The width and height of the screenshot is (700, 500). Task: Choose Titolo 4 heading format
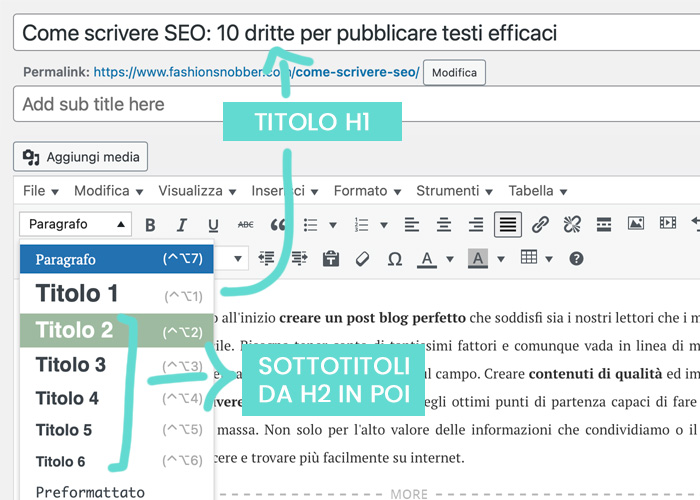117,398
